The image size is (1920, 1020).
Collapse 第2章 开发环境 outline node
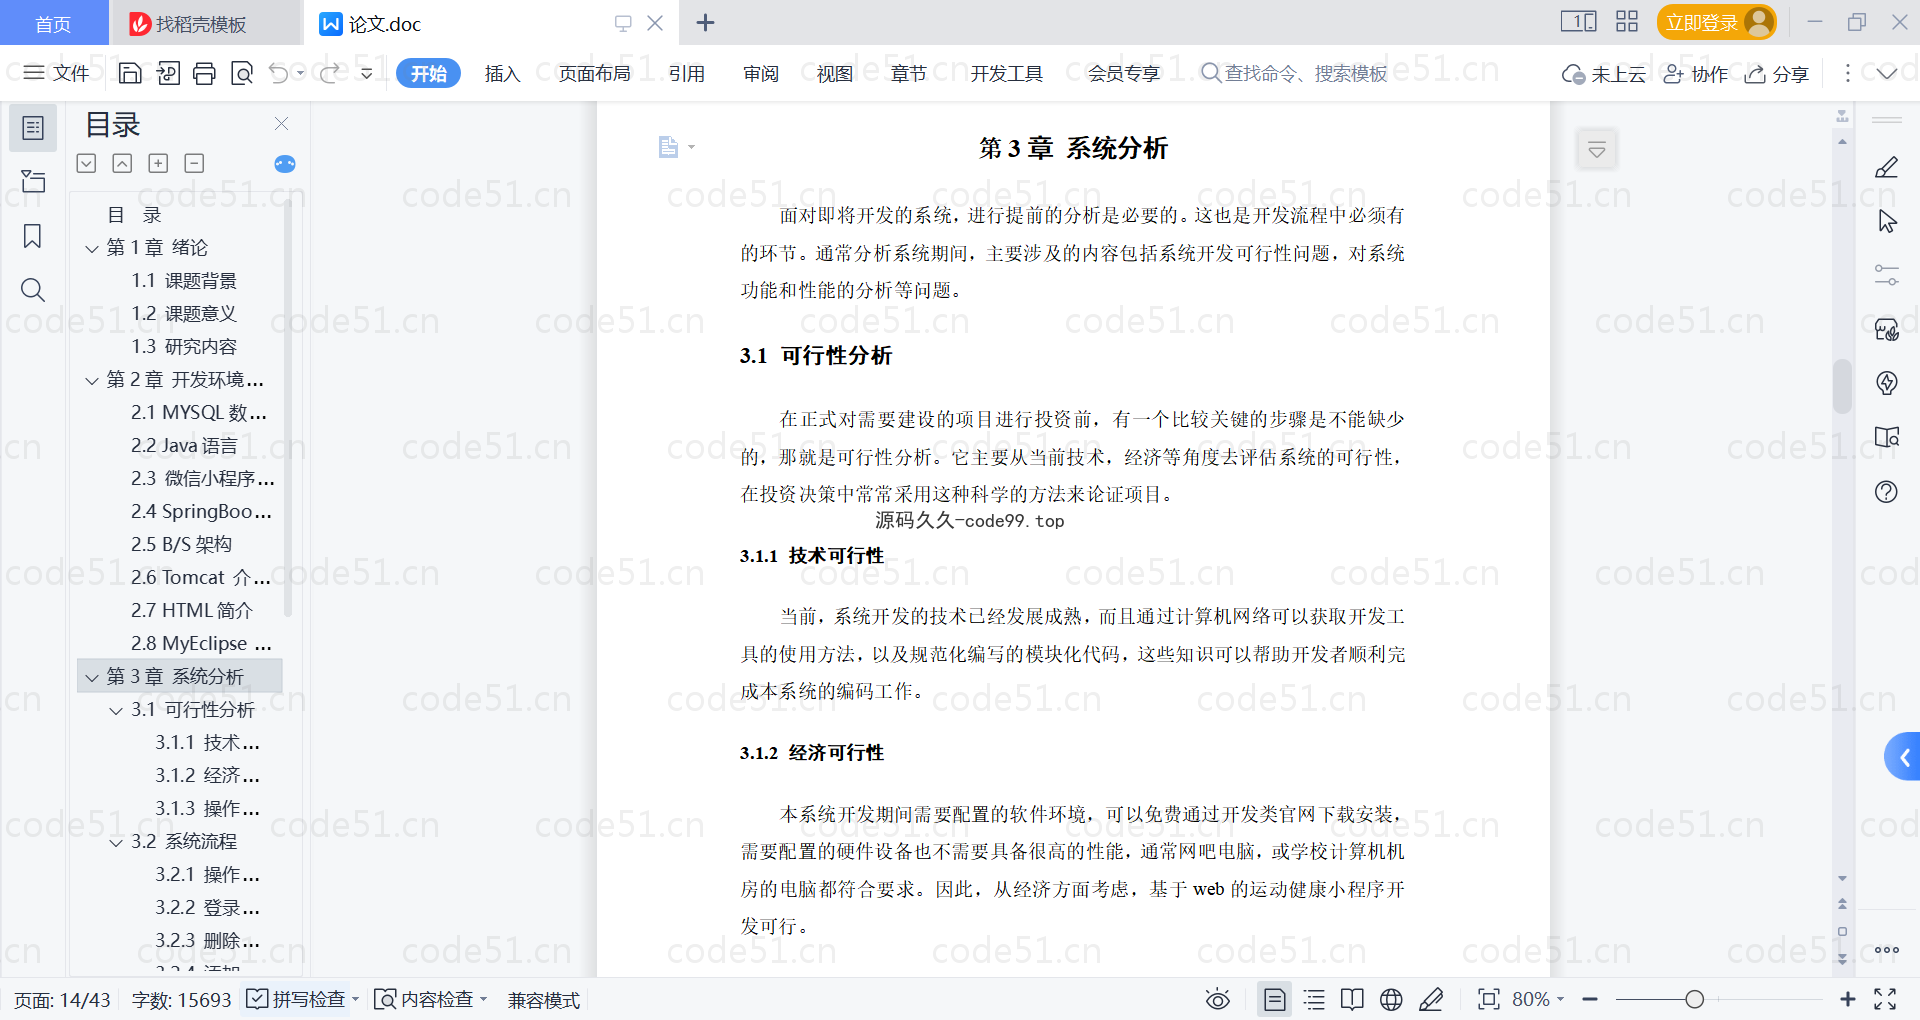coord(92,380)
